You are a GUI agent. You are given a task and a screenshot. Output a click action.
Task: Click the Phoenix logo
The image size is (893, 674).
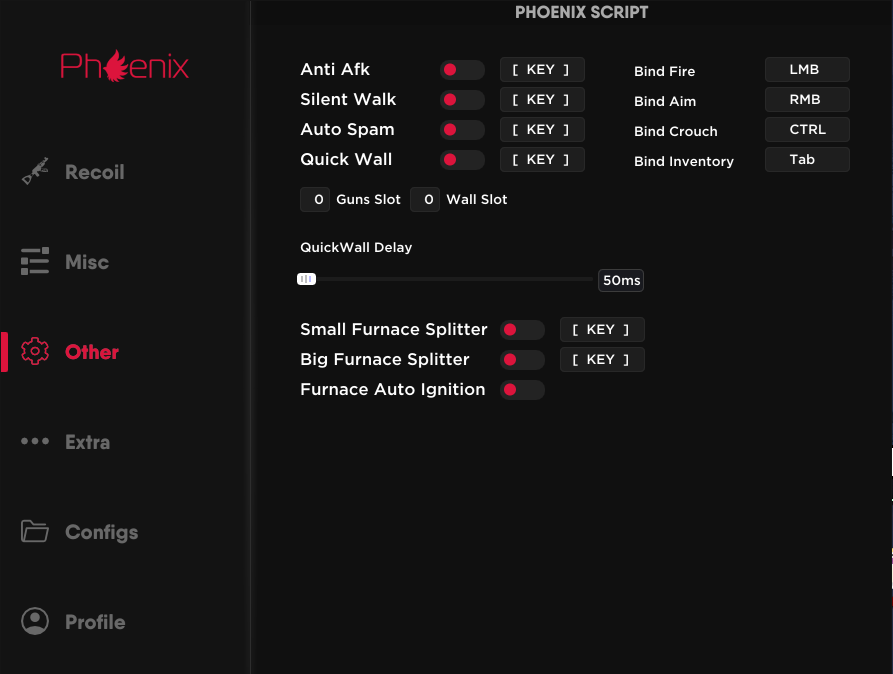124,66
